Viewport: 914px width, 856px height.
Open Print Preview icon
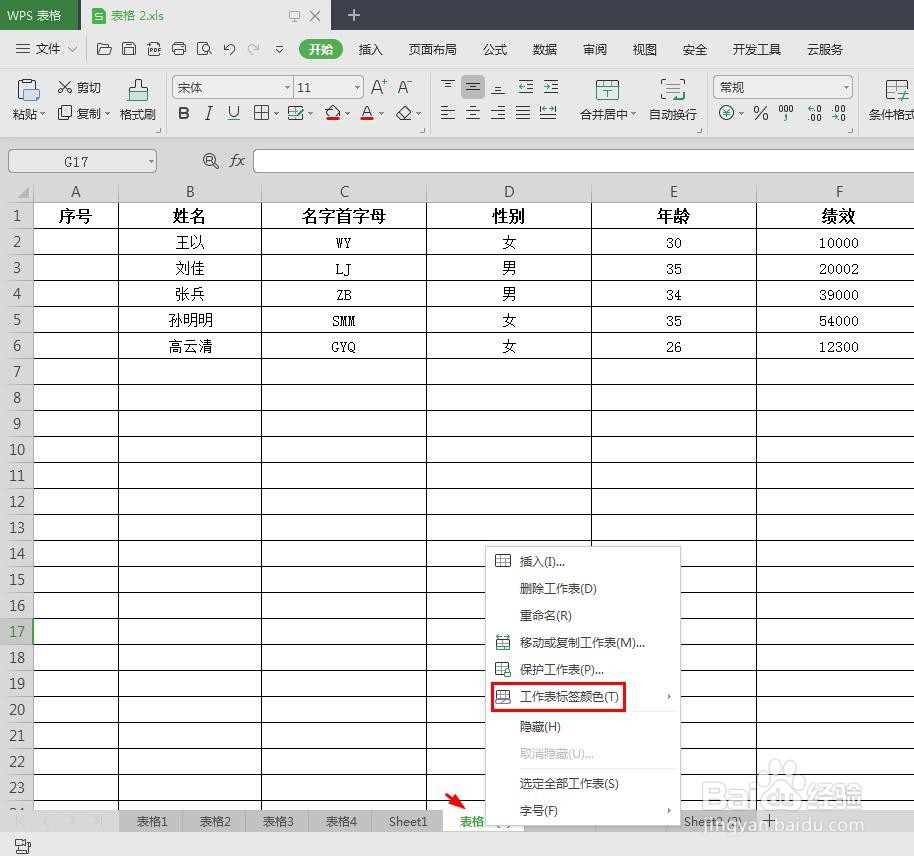pyautogui.click(x=204, y=49)
